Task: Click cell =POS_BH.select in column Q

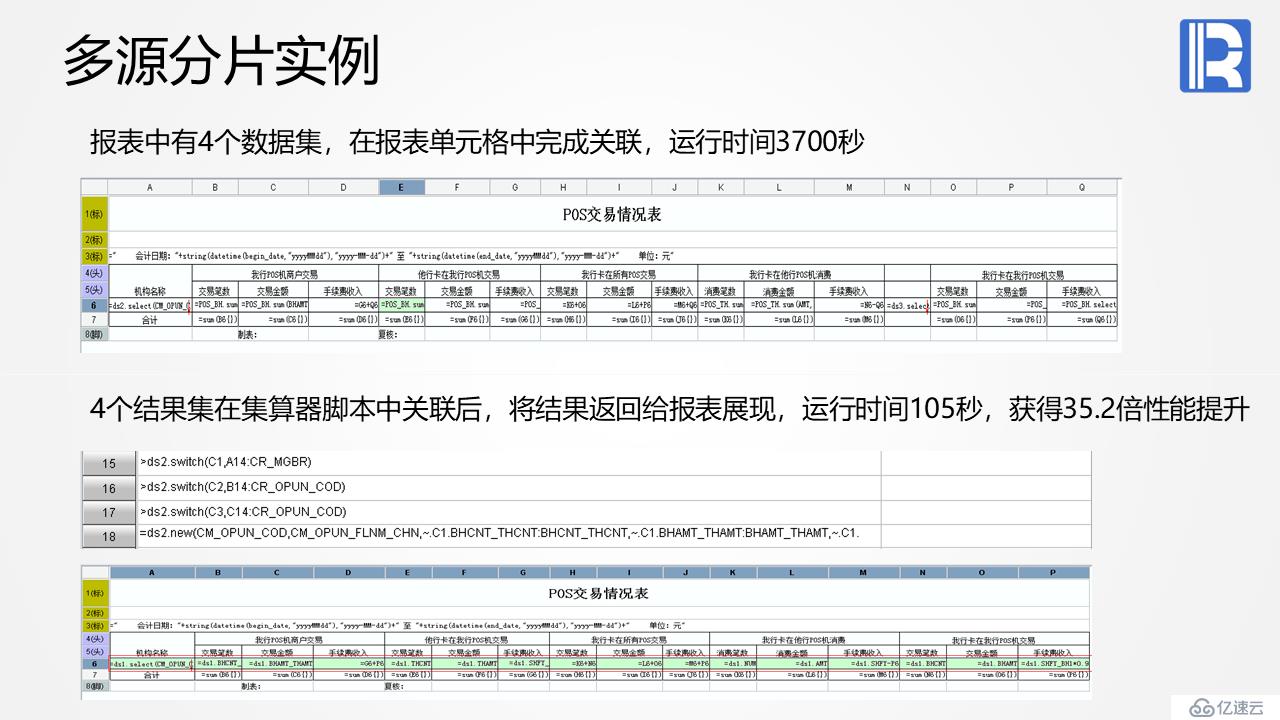Action: (x=1082, y=305)
